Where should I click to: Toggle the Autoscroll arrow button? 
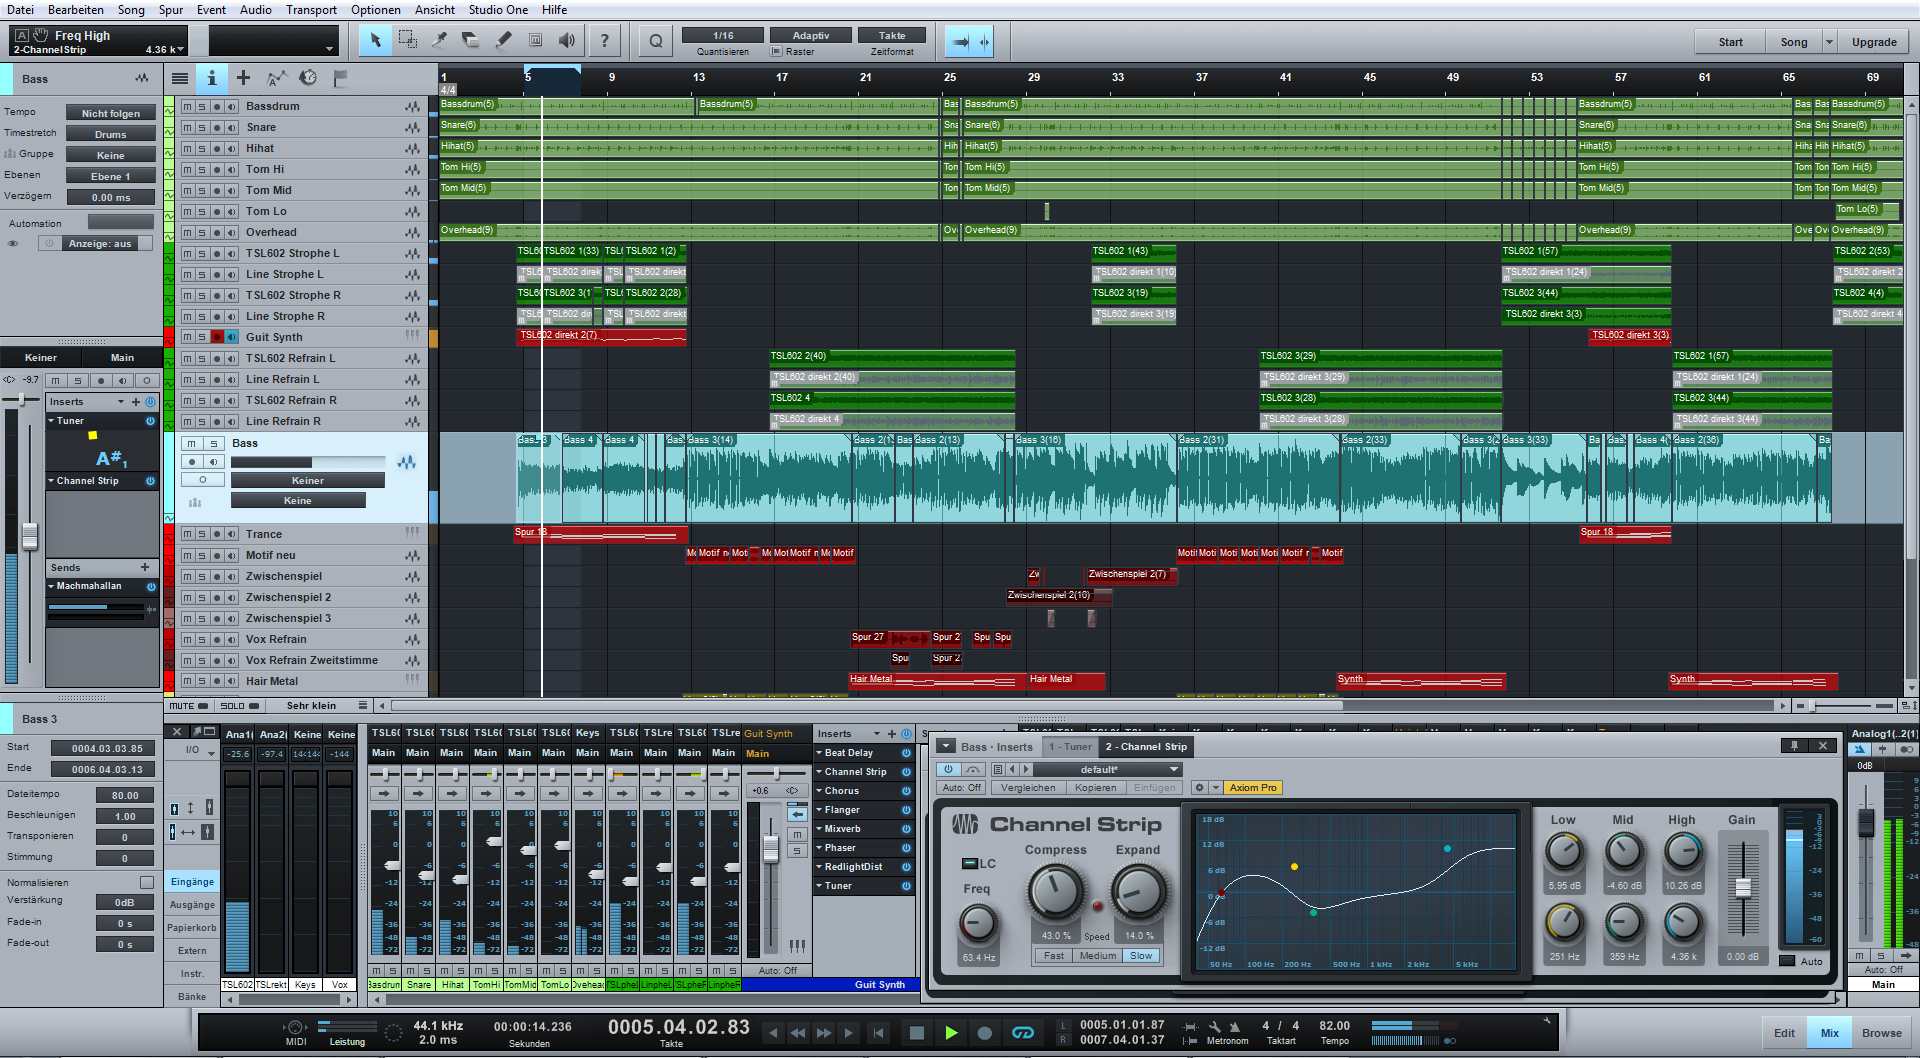(960, 42)
